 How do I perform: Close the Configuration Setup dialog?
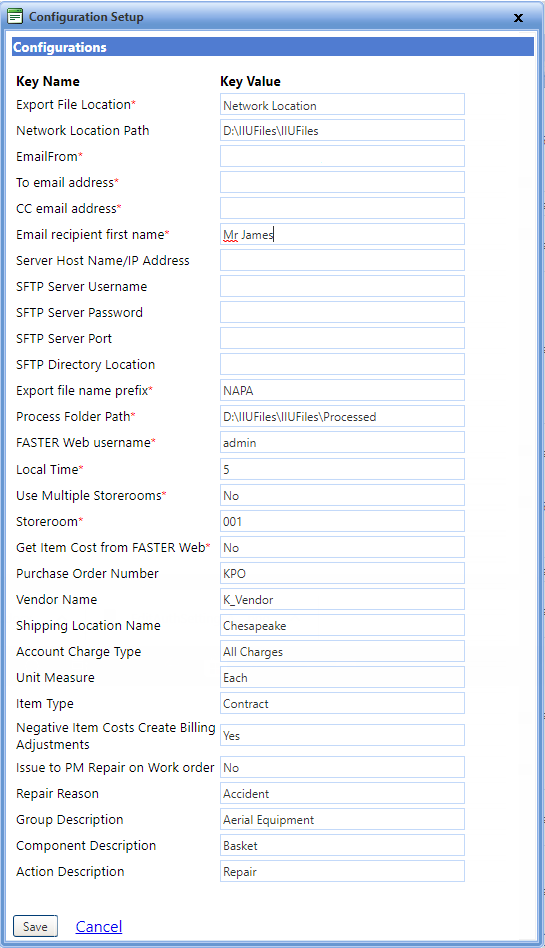pos(518,18)
